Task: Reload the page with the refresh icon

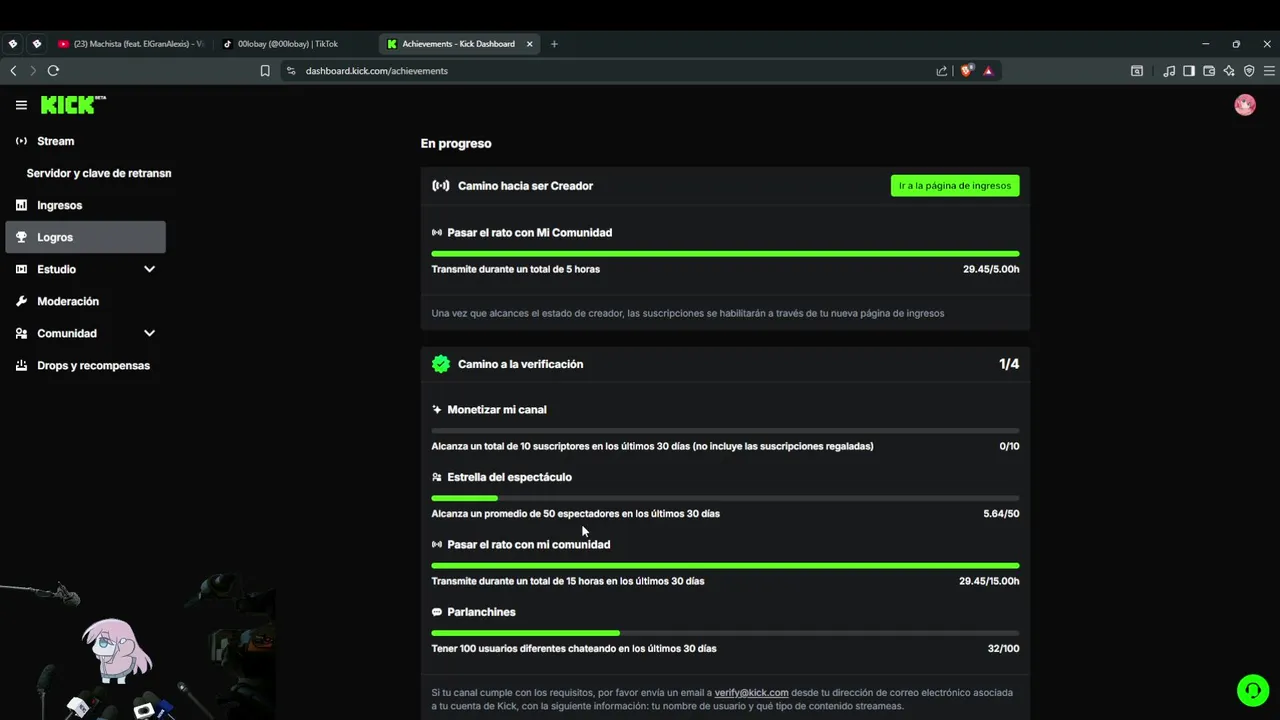Action: click(x=53, y=71)
